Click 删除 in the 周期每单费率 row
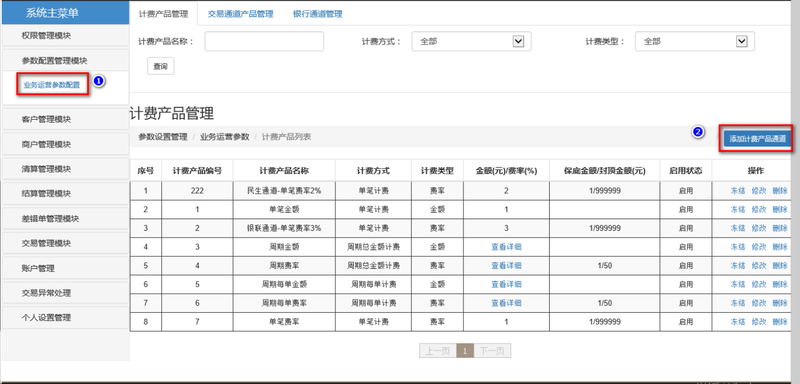The image size is (800, 384). (x=780, y=303)
